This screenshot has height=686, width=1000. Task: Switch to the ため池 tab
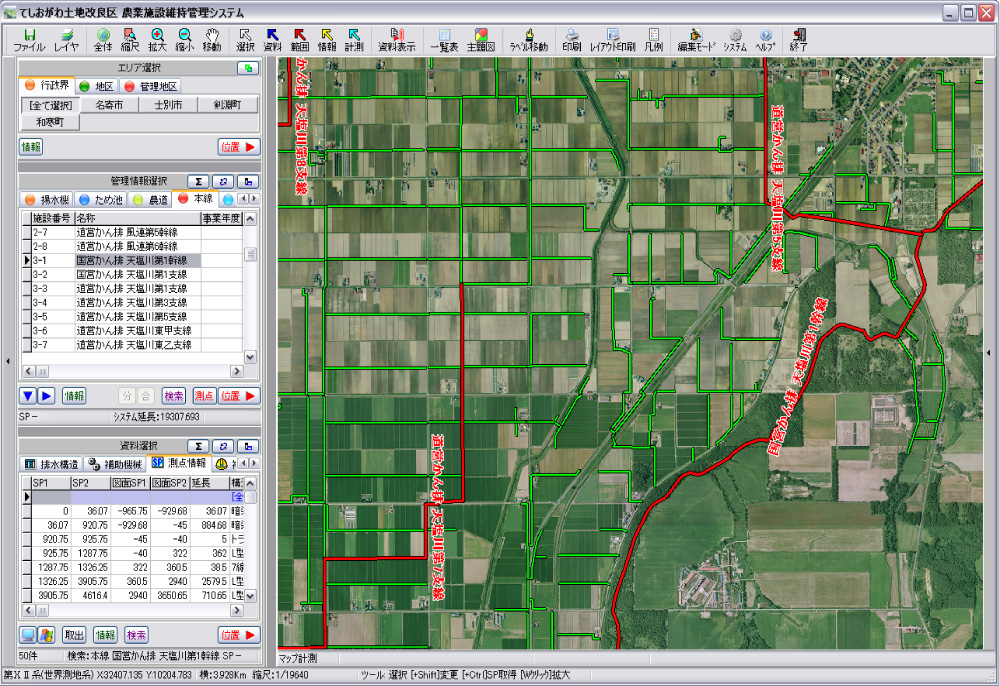click(x=99, y=200)
